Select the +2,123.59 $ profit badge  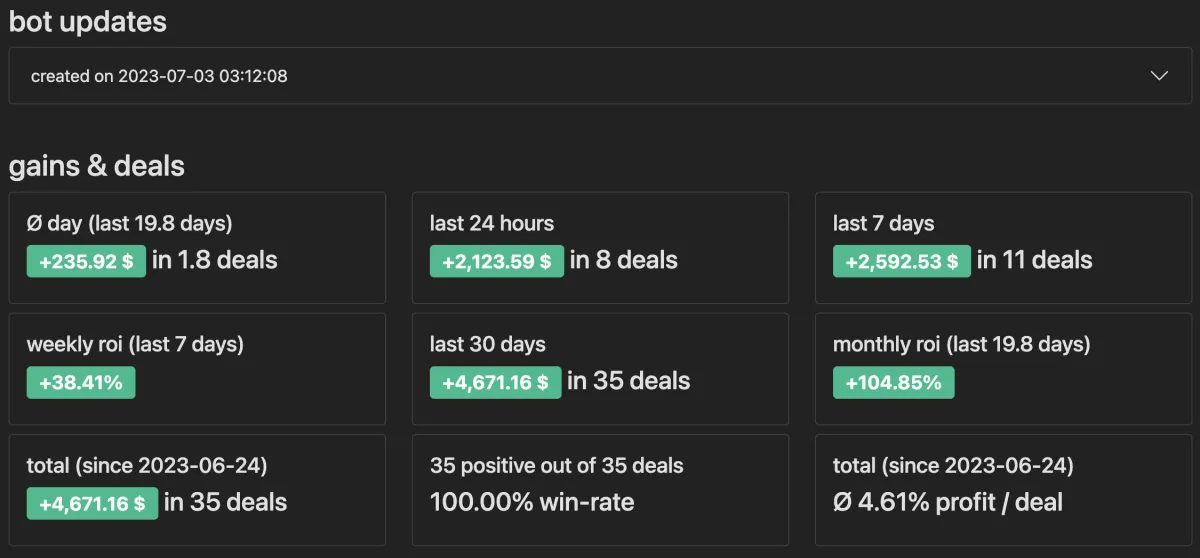click(x=496, y=262)
